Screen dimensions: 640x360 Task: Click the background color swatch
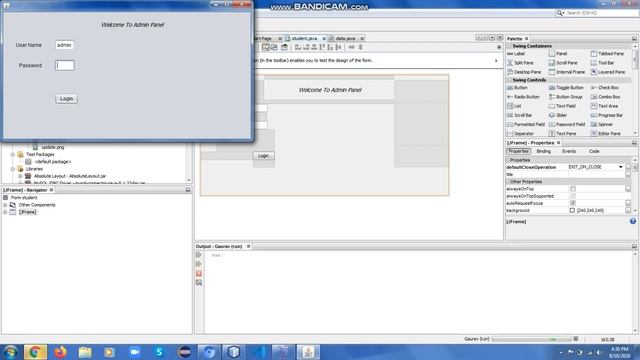[x=572, y=211]
